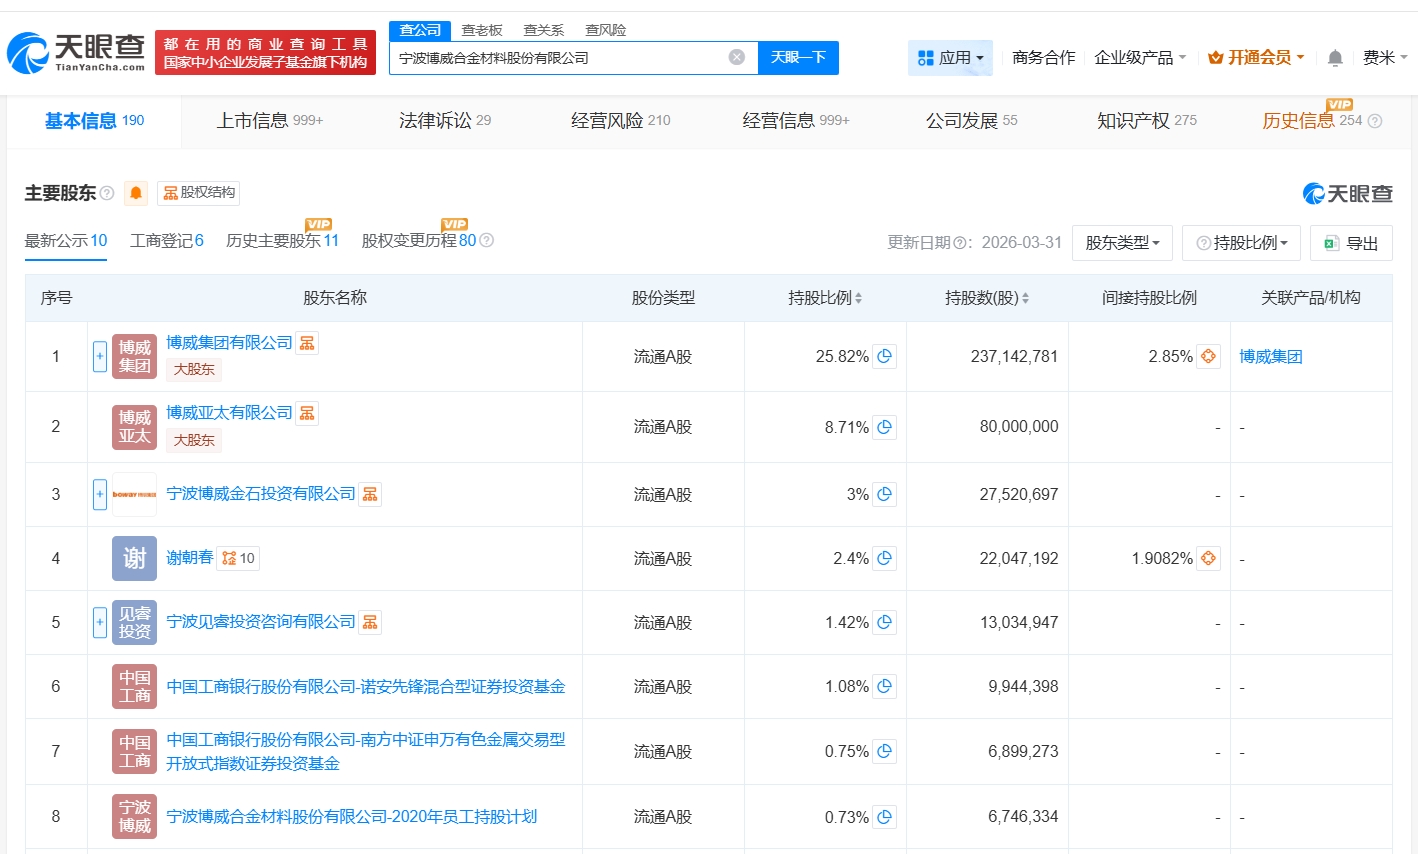Viewport: 1418px width, 854px height.
Task: Select 最新公示 10 sub-tab
Action: click(x=66, y=241)
